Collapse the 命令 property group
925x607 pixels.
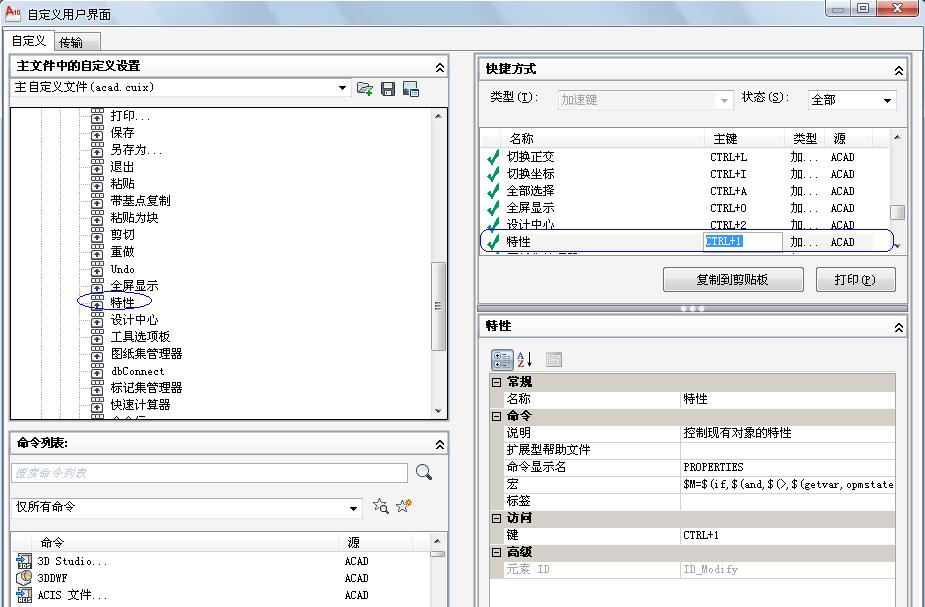click(x=496, y=416)
